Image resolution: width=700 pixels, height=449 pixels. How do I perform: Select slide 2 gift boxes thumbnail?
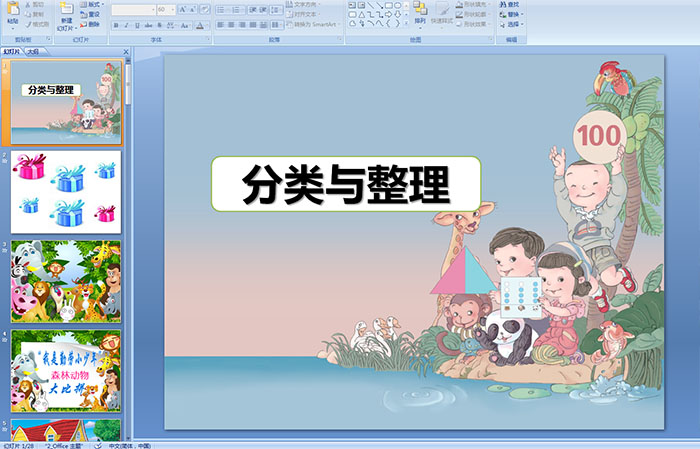click(66, 192)
